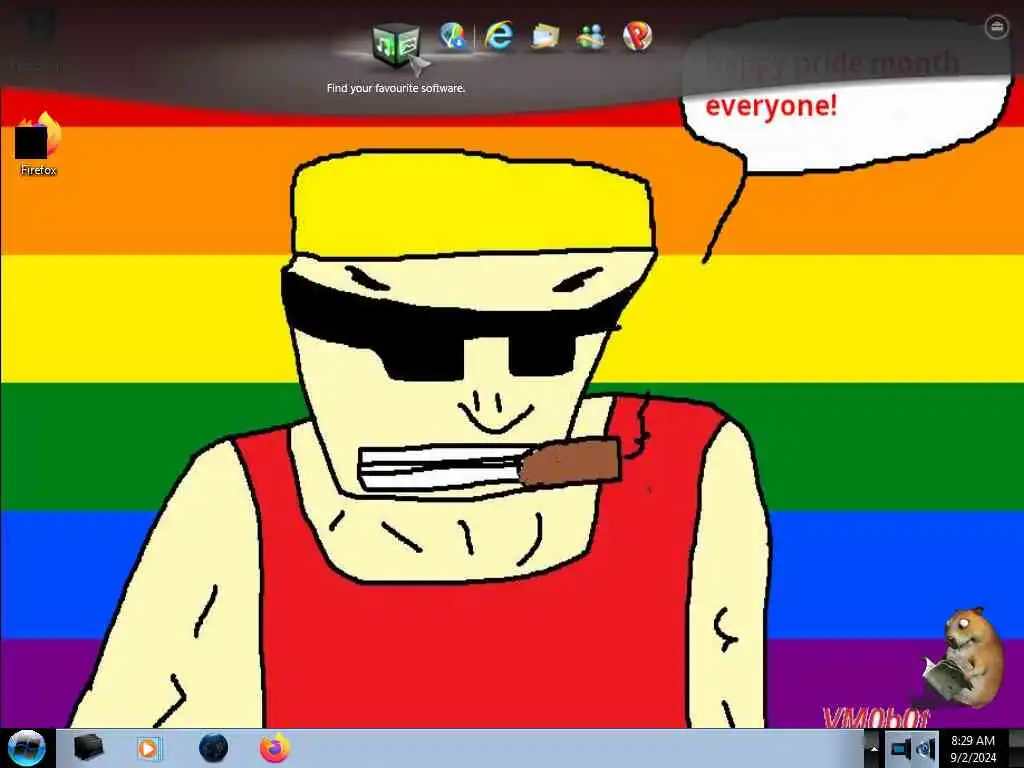Open the black folder taskbar icon
1024x768 pixels.
(88, 748)
